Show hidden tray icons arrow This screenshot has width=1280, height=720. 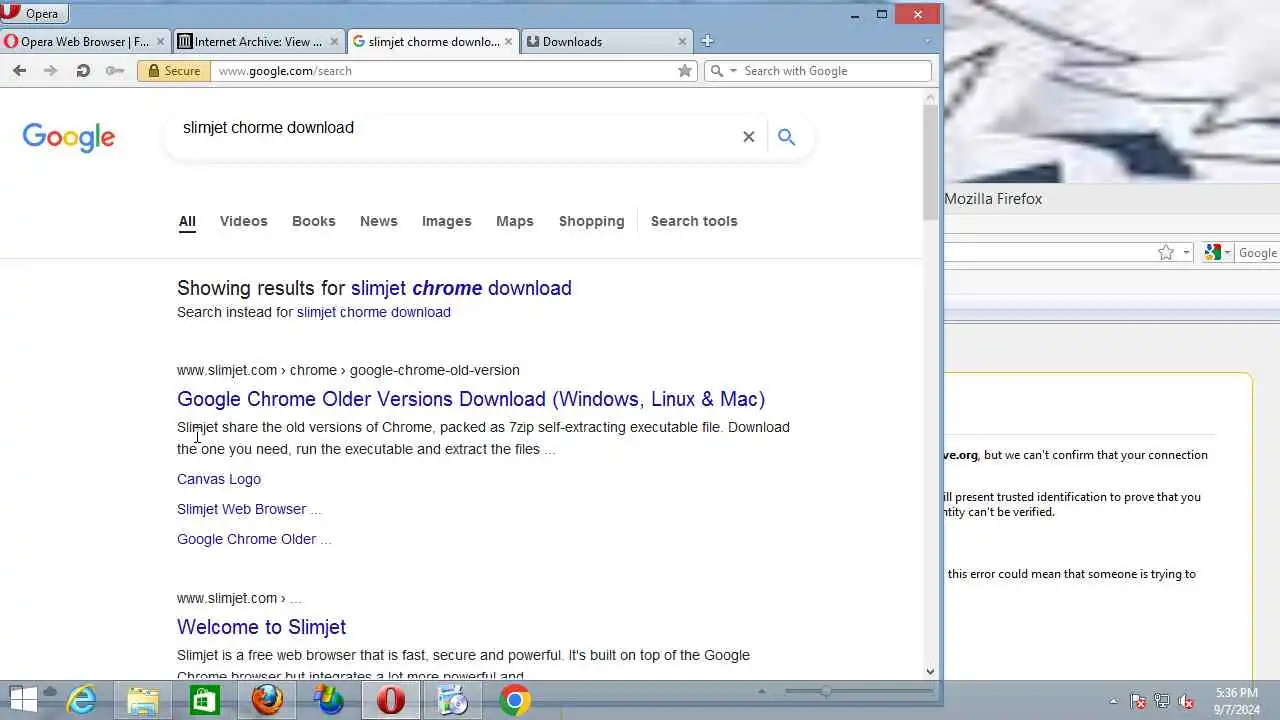click(x=1114, y=701)
